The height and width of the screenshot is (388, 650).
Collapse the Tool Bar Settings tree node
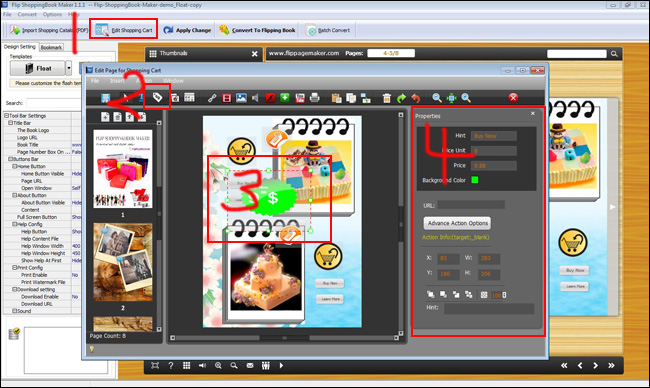[6, 116]
